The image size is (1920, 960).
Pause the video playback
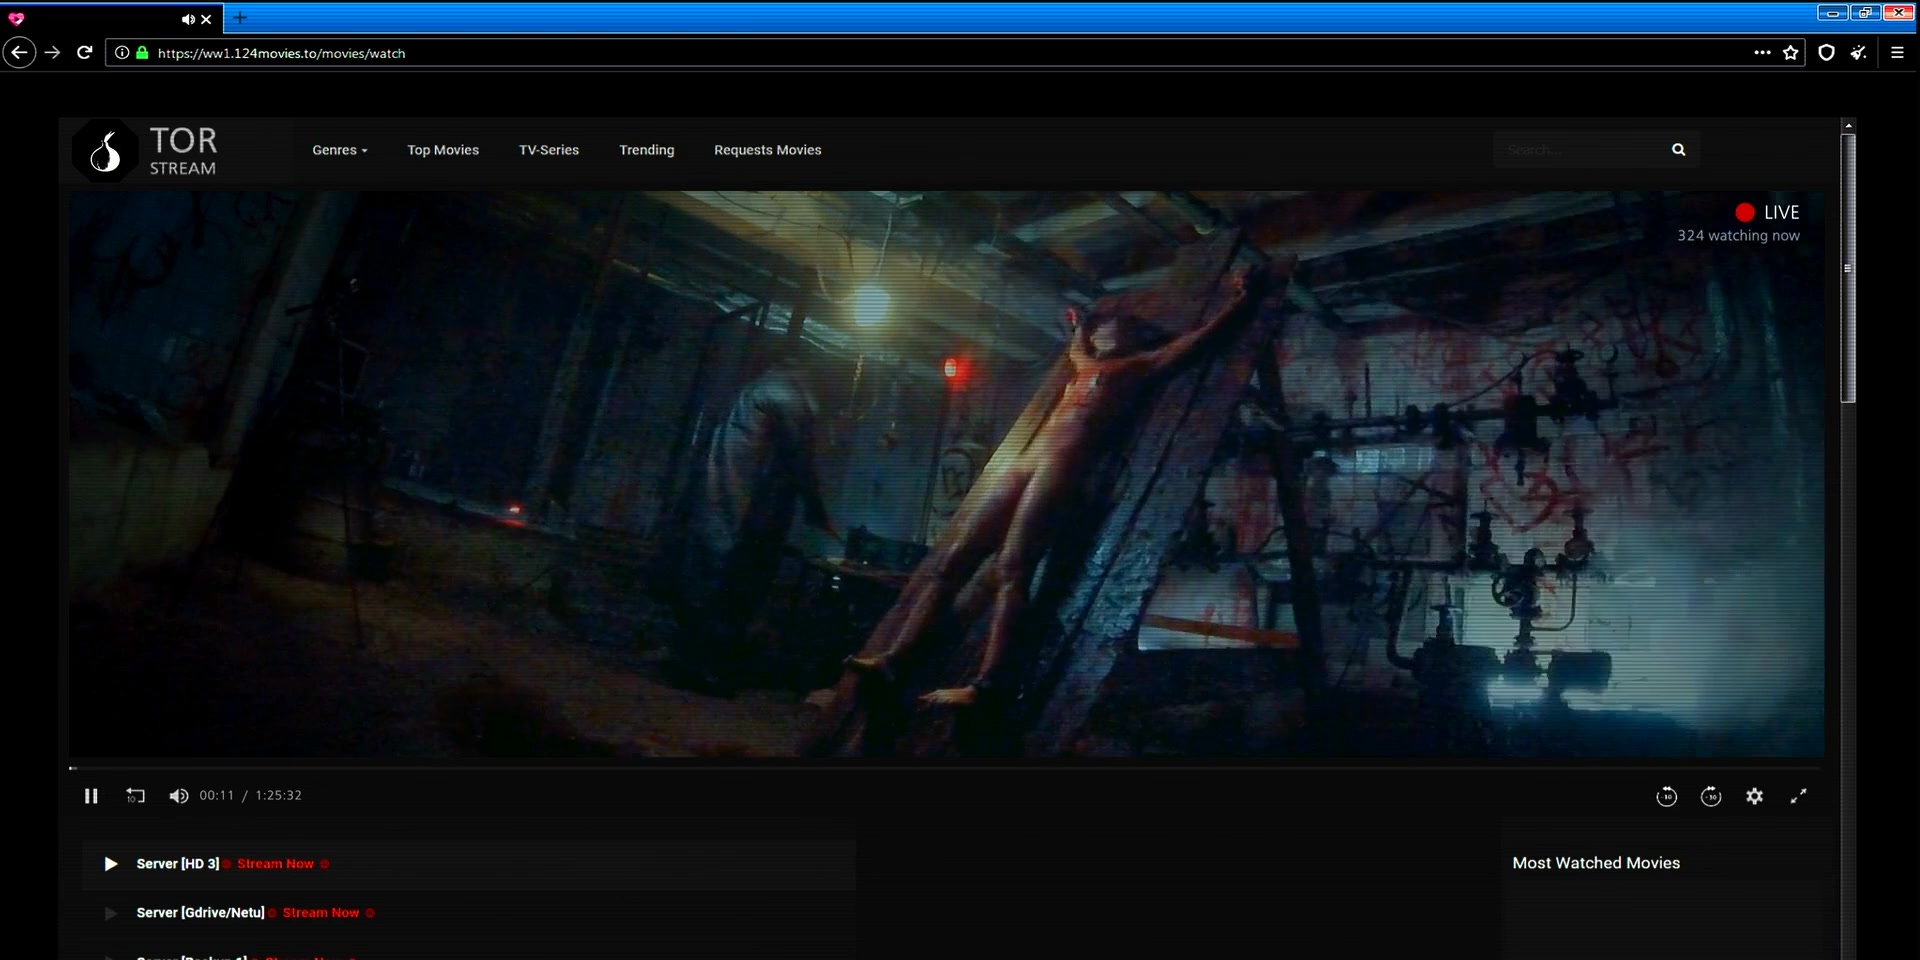point(91,796)
